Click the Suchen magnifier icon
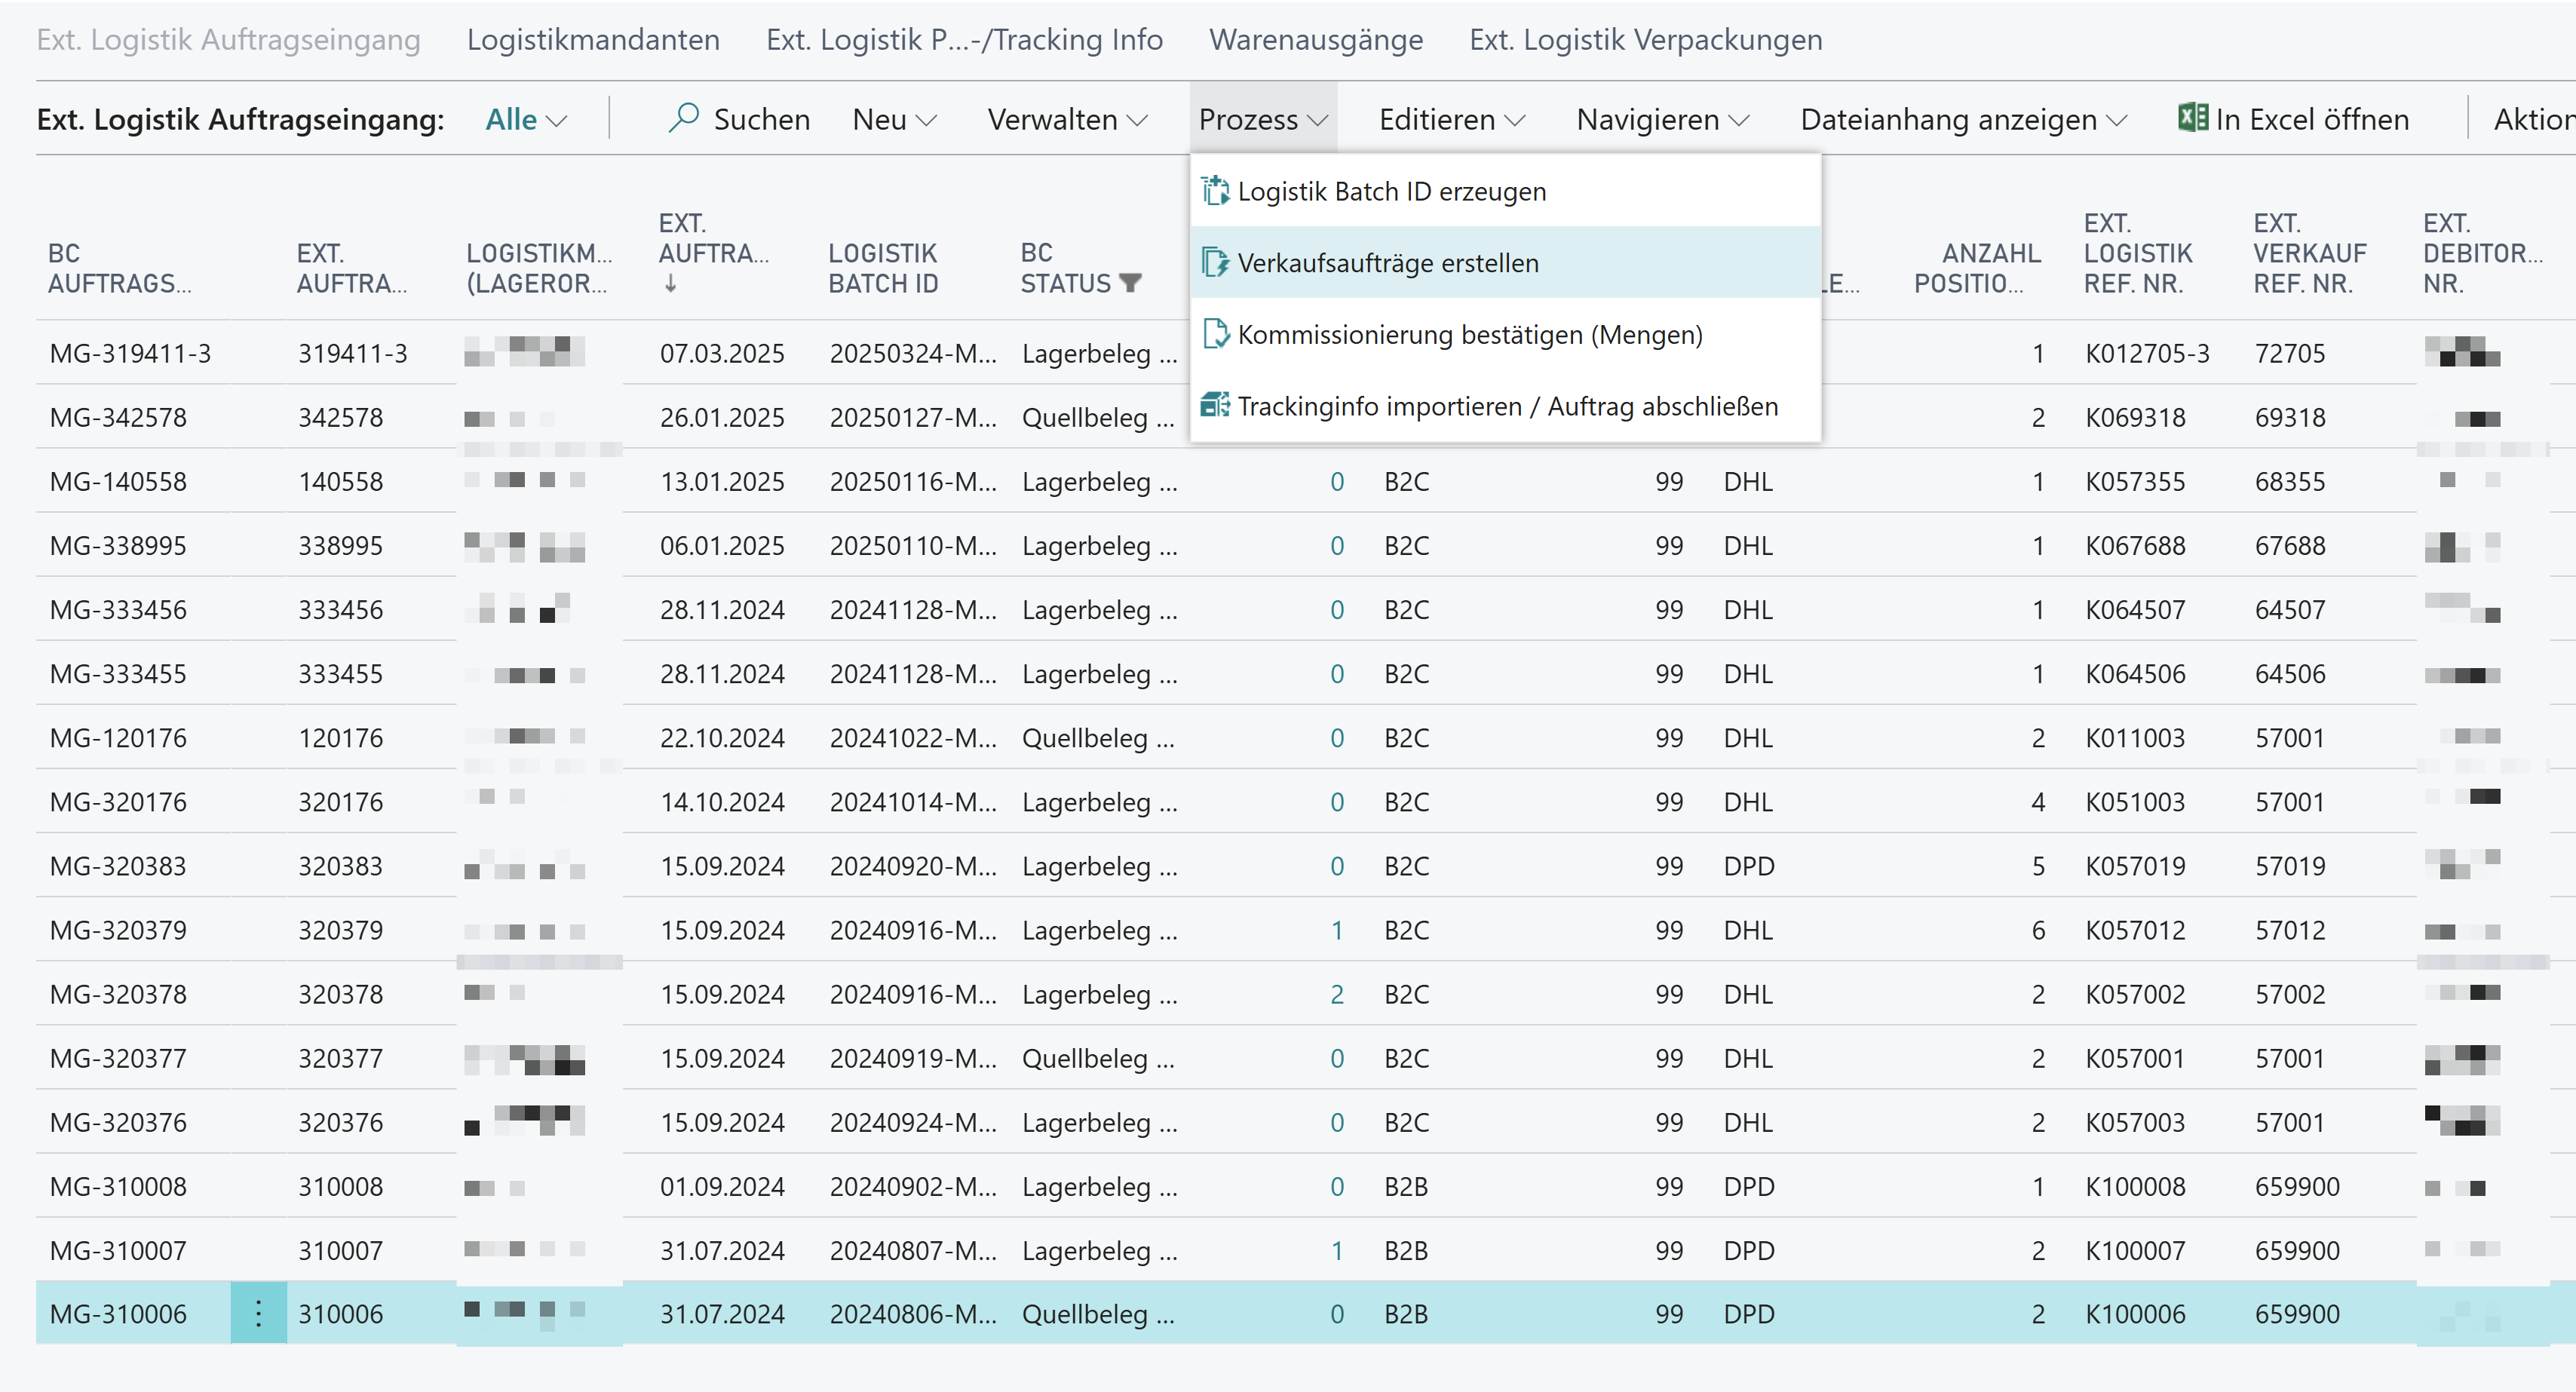 [x=683, y=118]
